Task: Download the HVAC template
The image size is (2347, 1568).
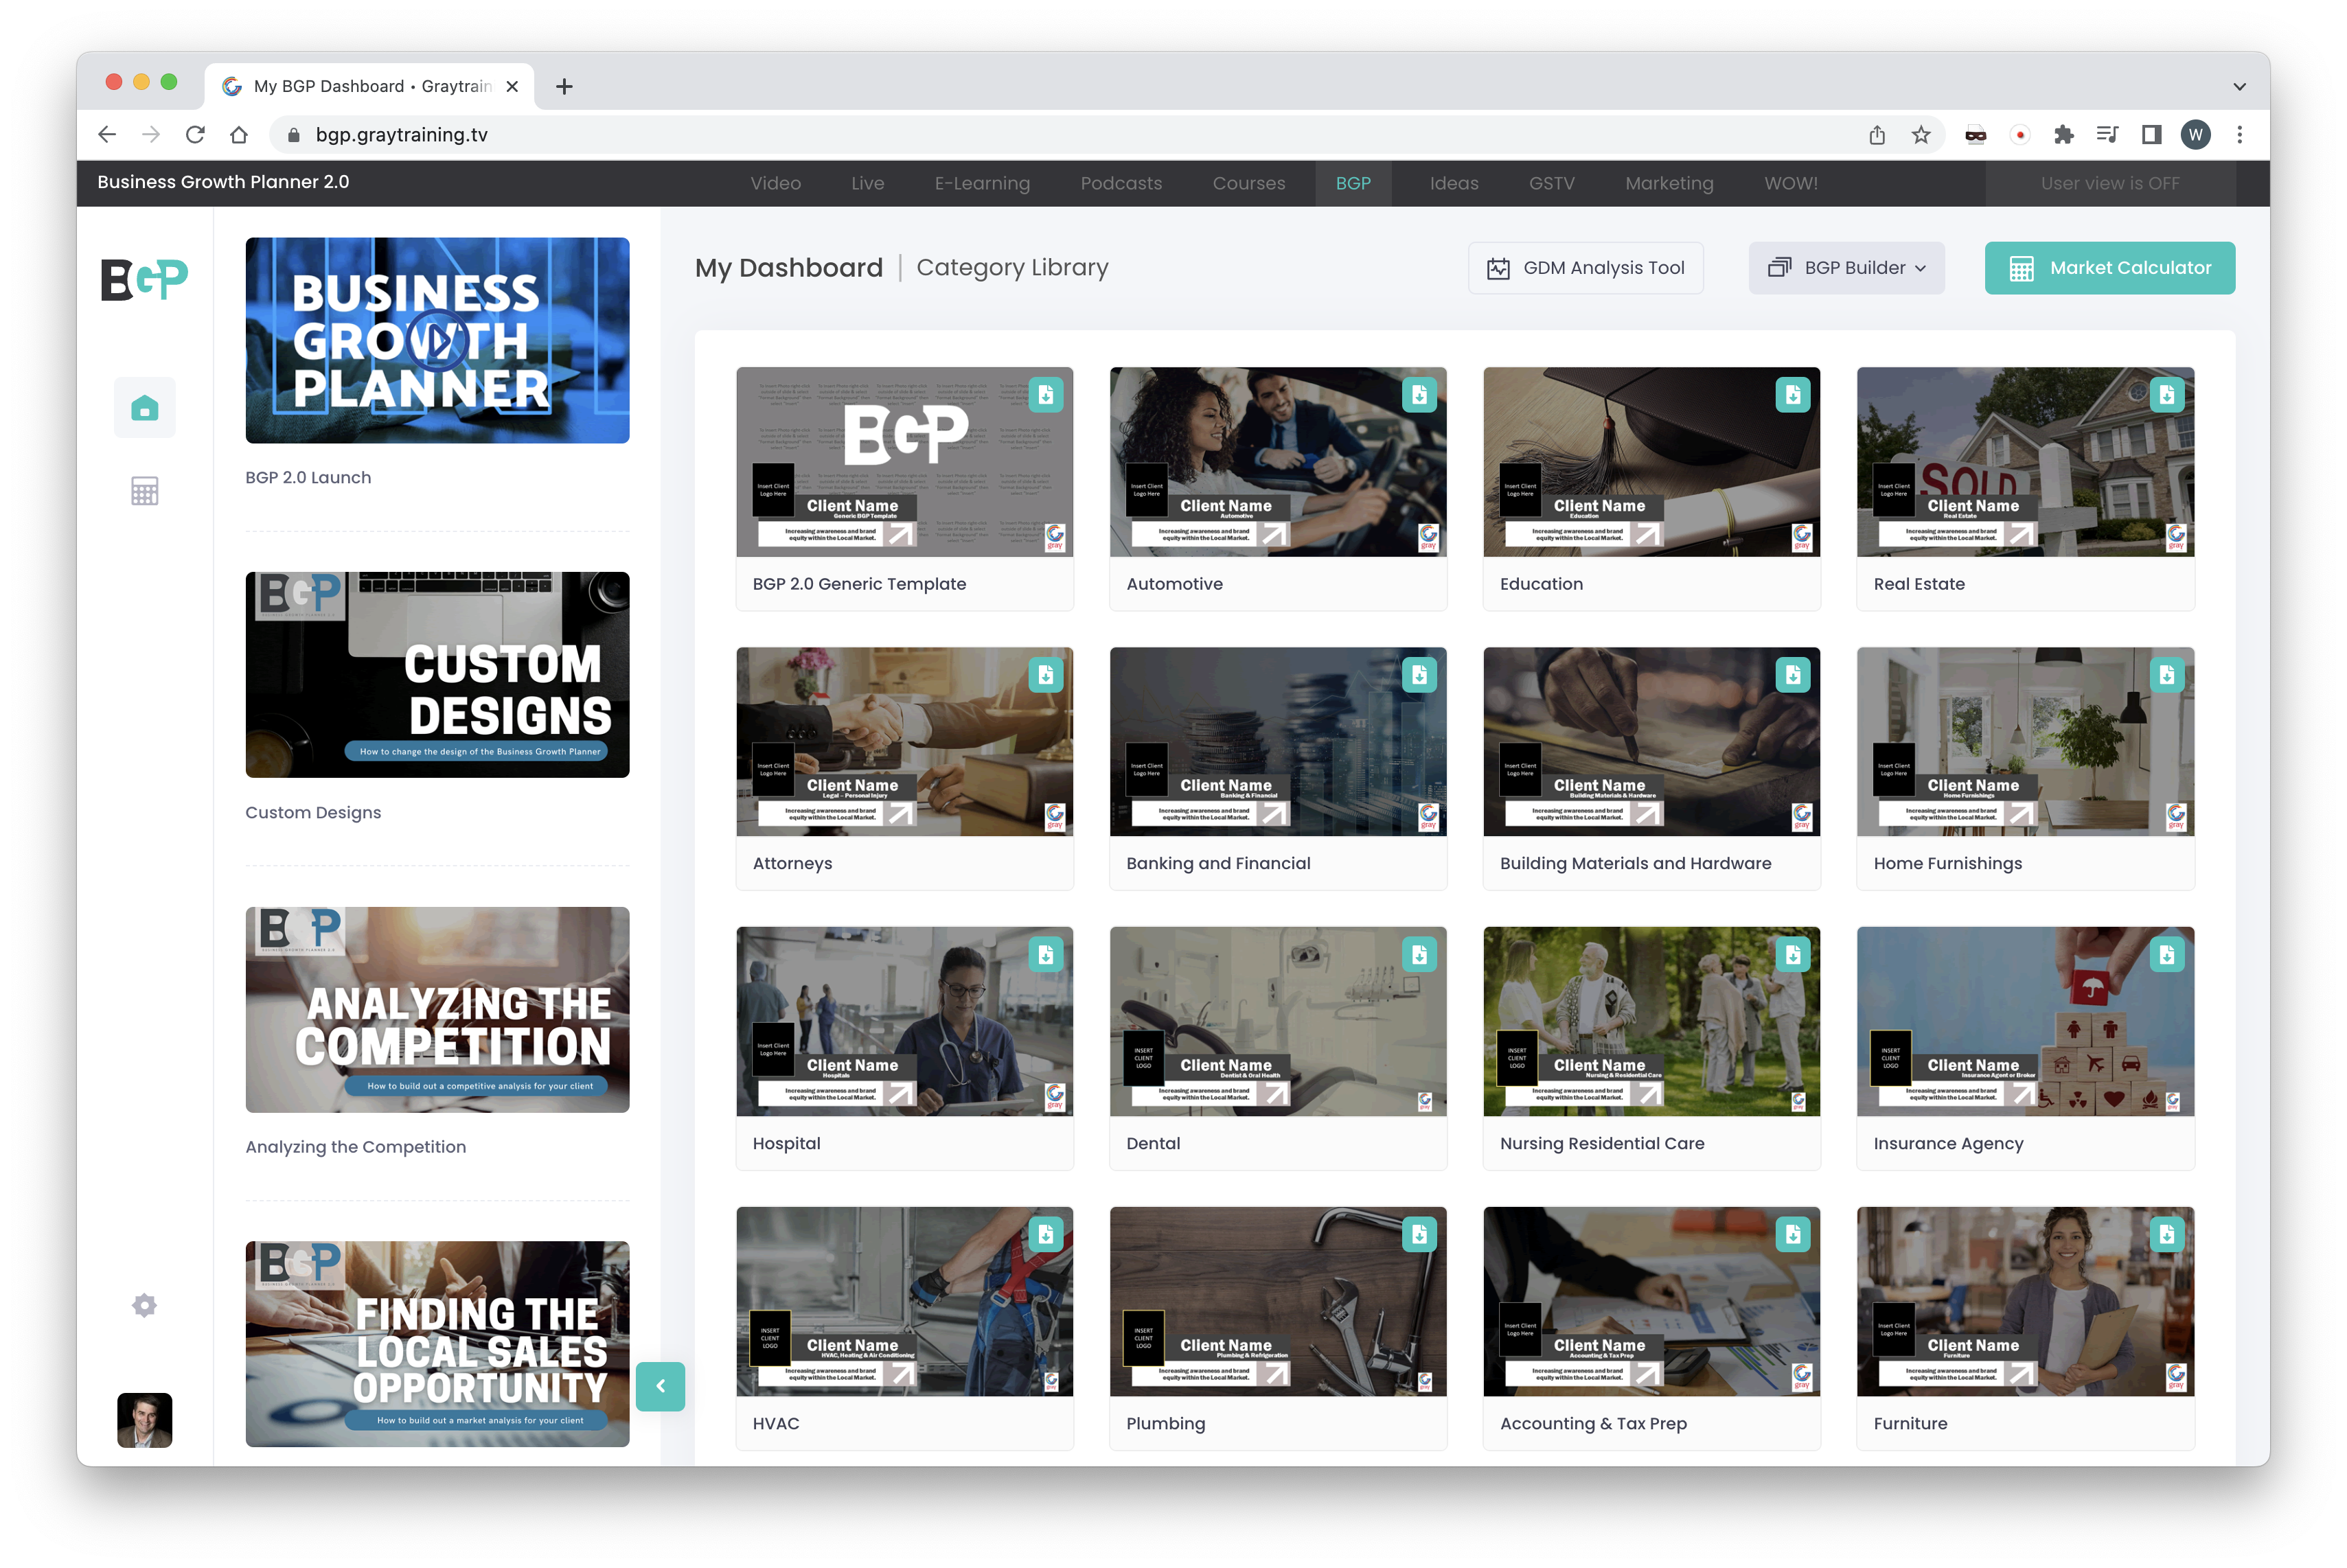Action: tap(1046, 1235)
